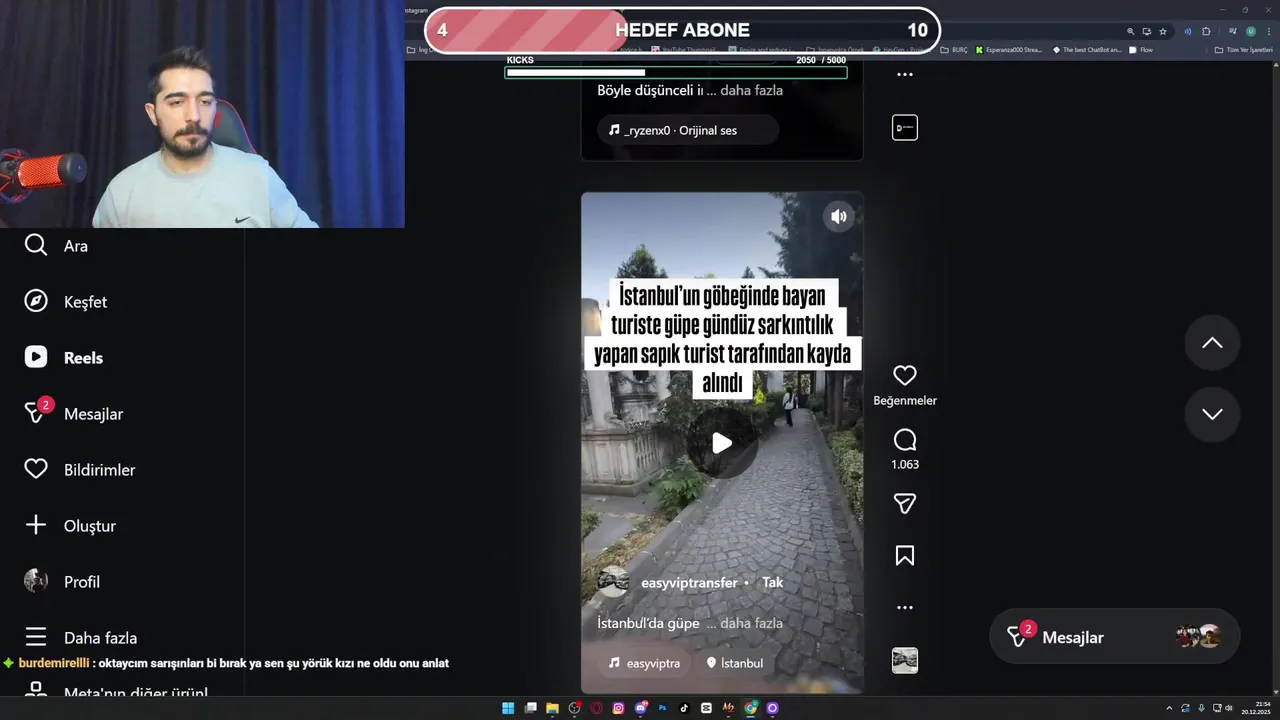Mute the reel with the speaker icon

click(x=839, y=216)
